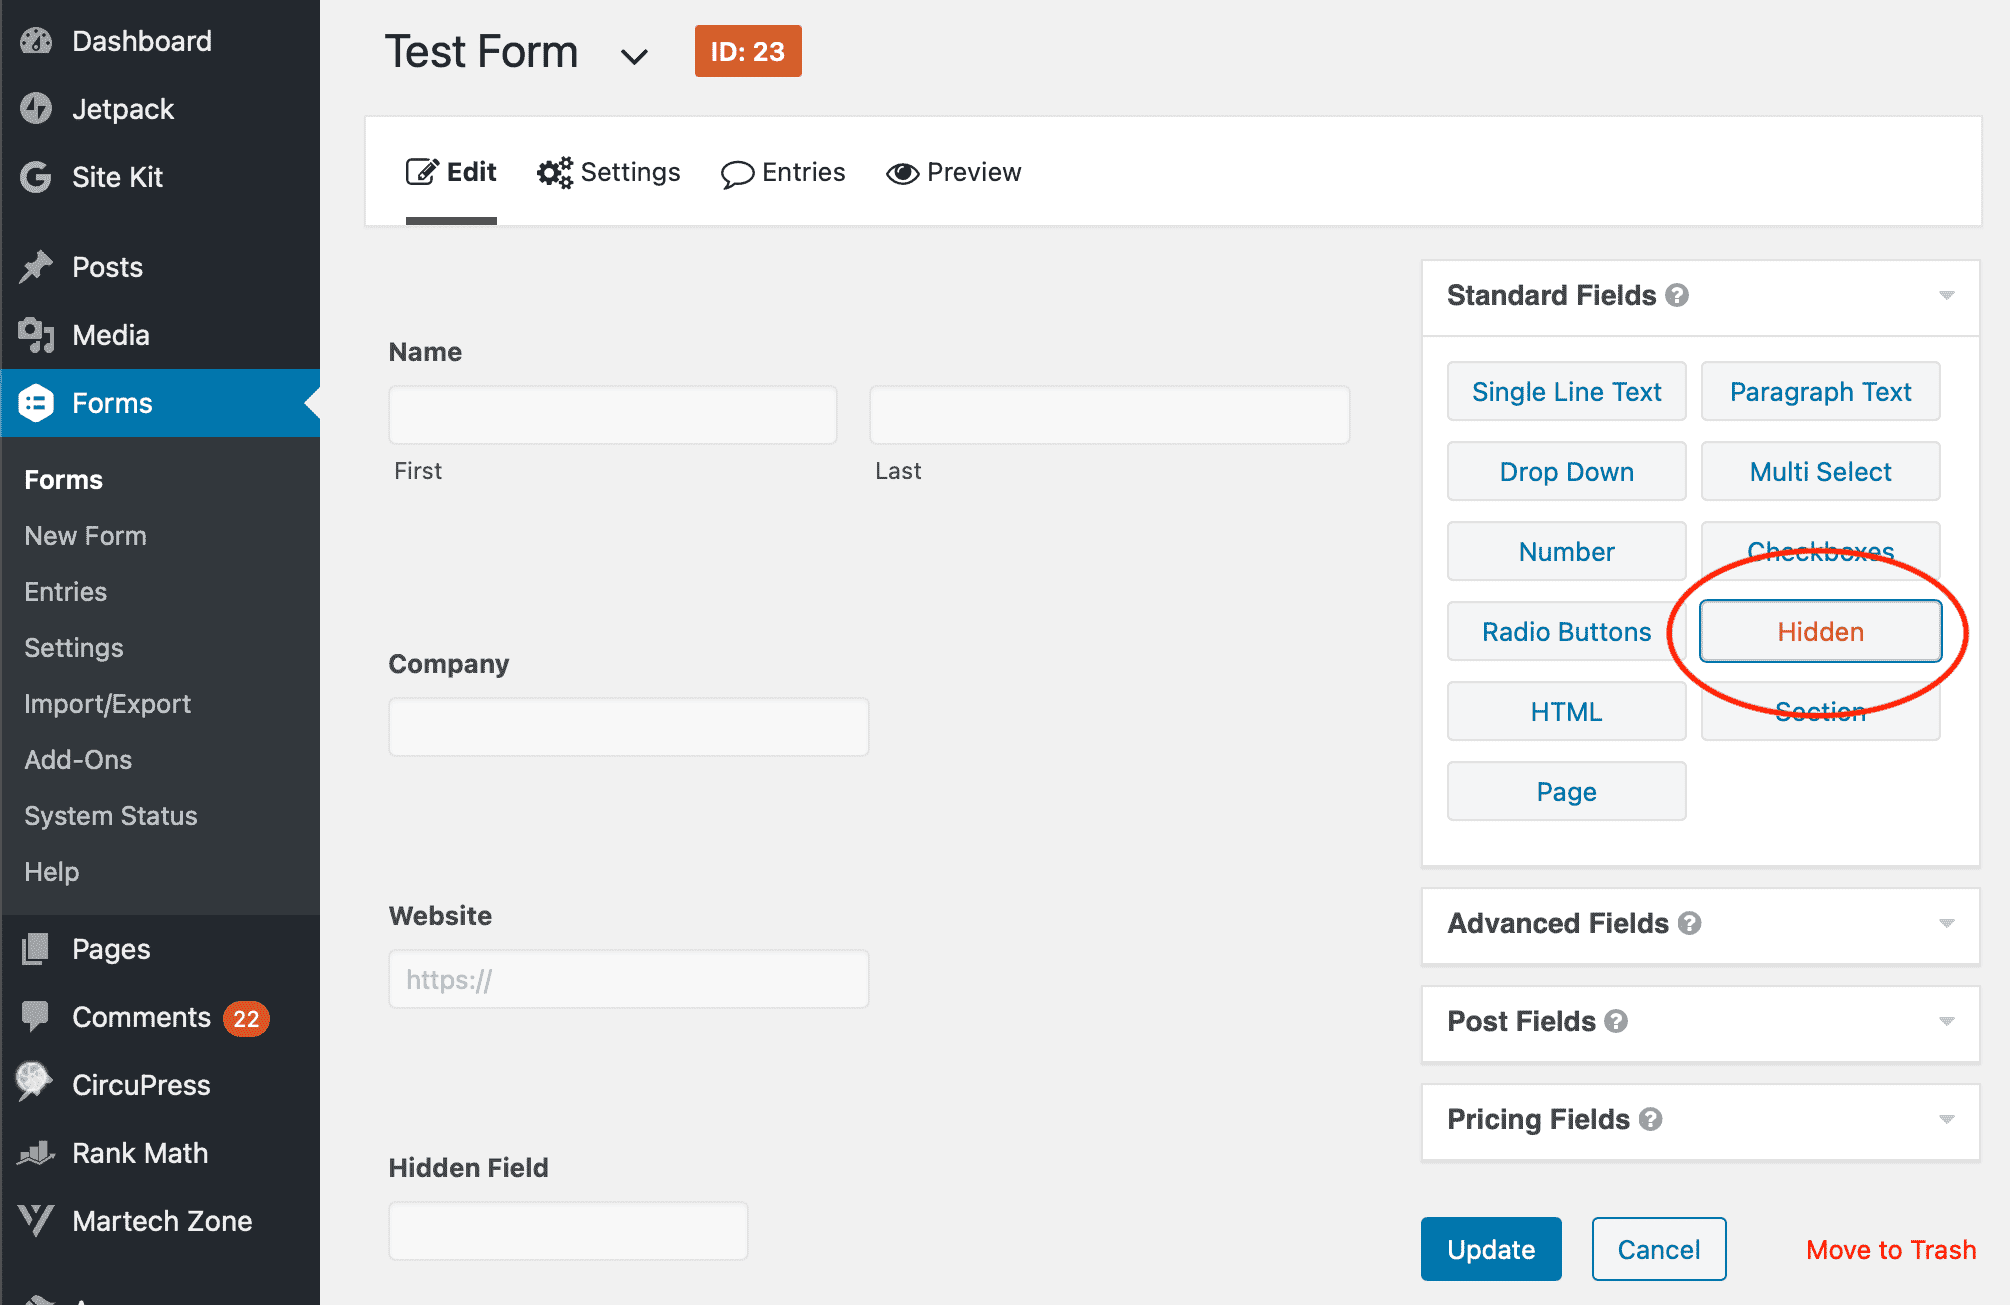This screenshot has height=1305, width=2010.
Task: Open Settings in Forms sidebar submenu
Action: 74,648
